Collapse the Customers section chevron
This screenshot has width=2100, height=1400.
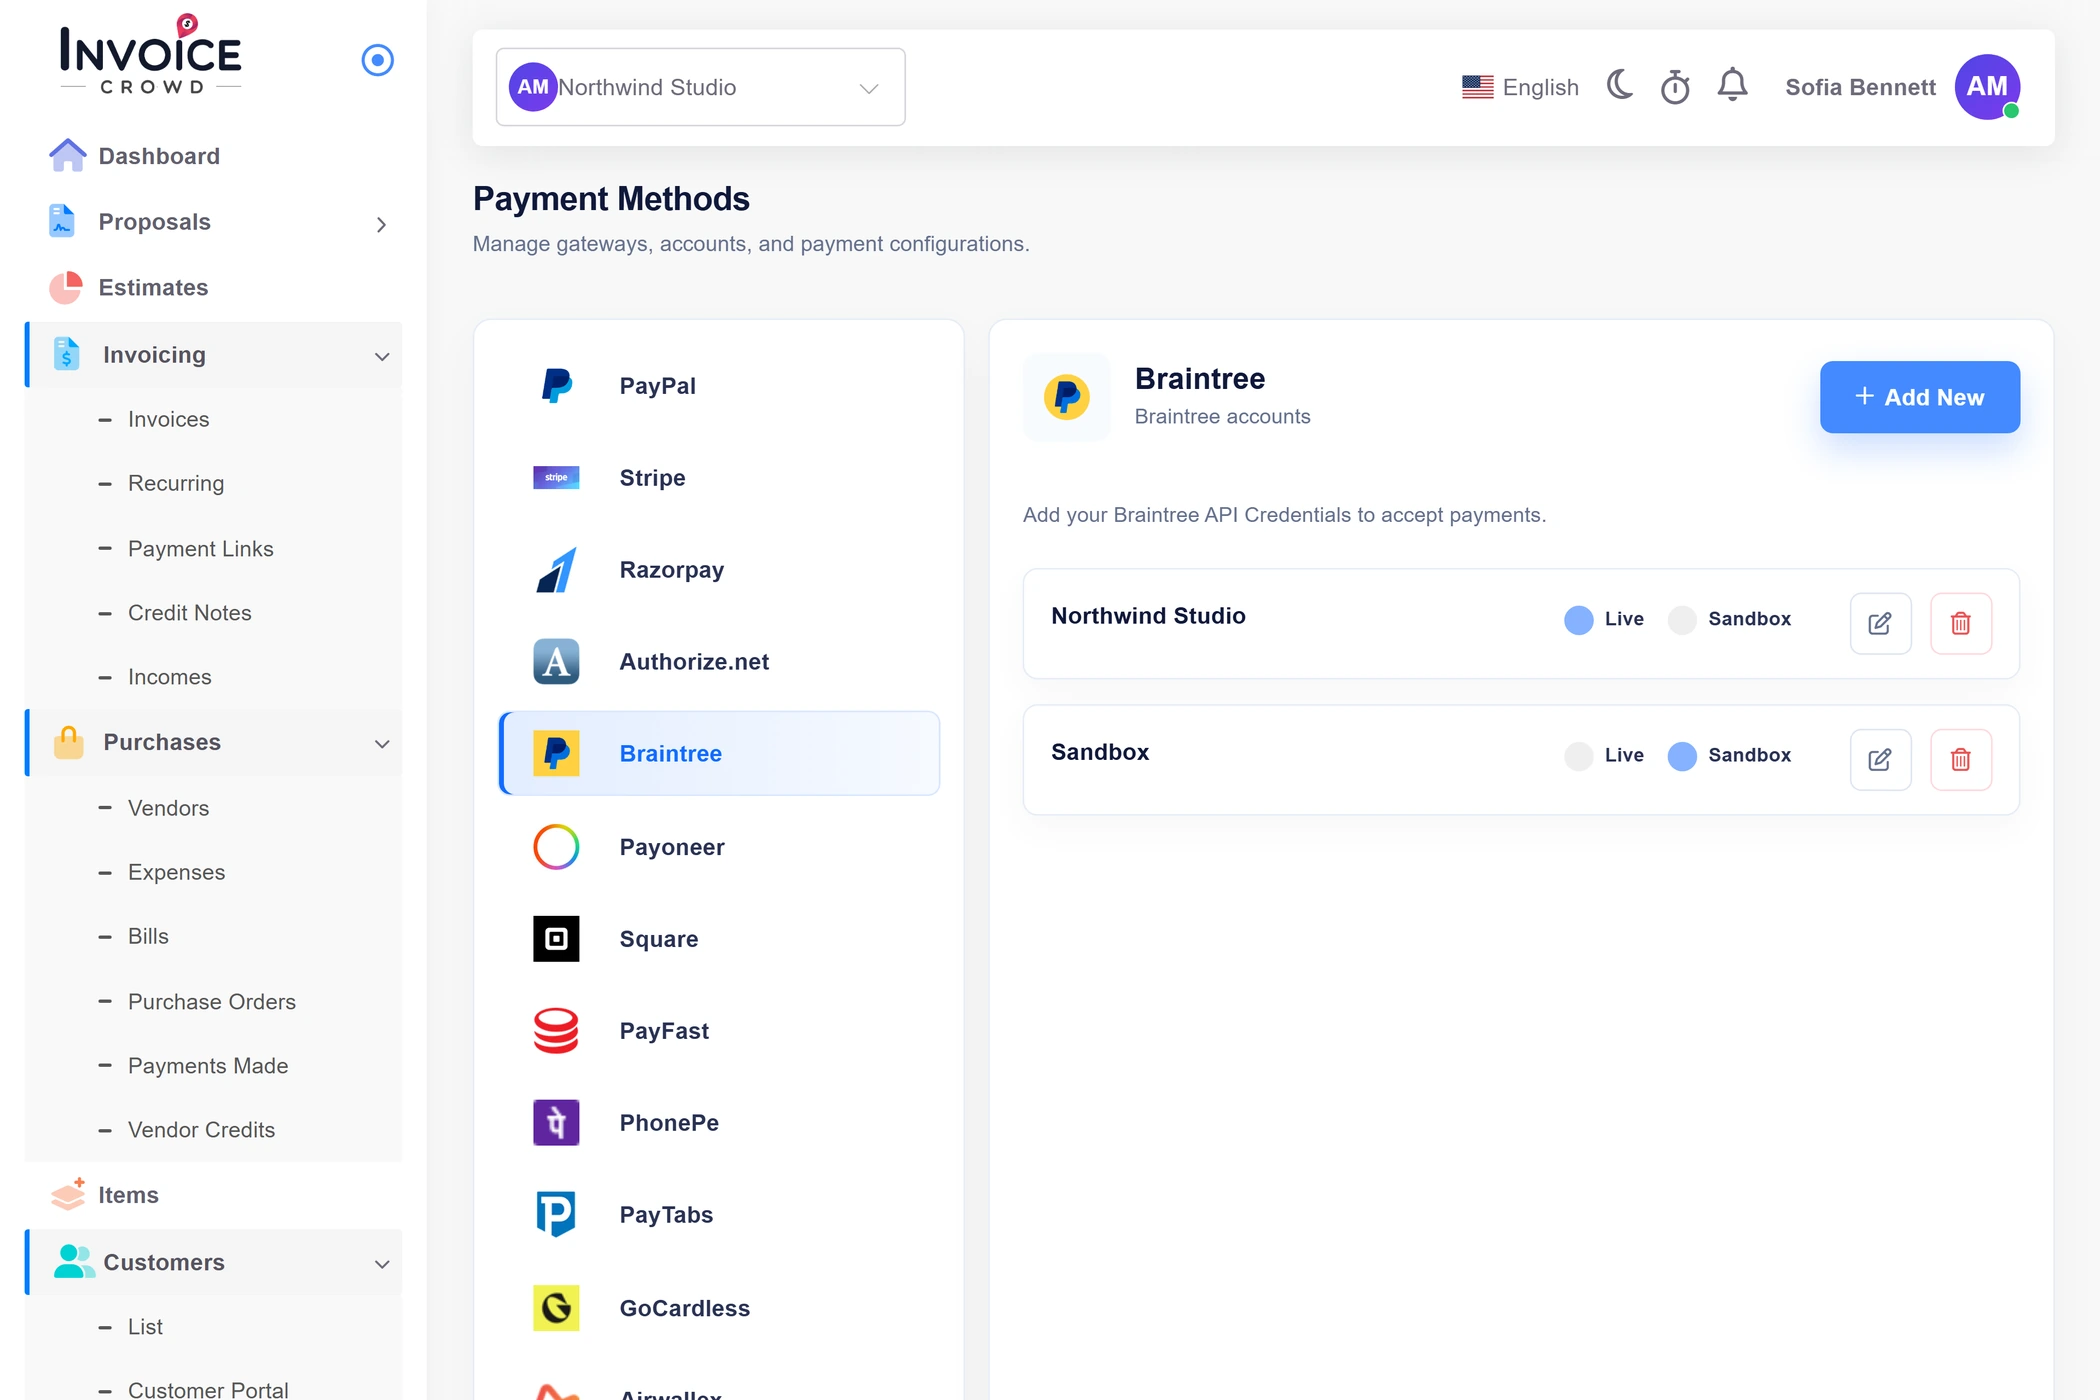coord(382,1264)
